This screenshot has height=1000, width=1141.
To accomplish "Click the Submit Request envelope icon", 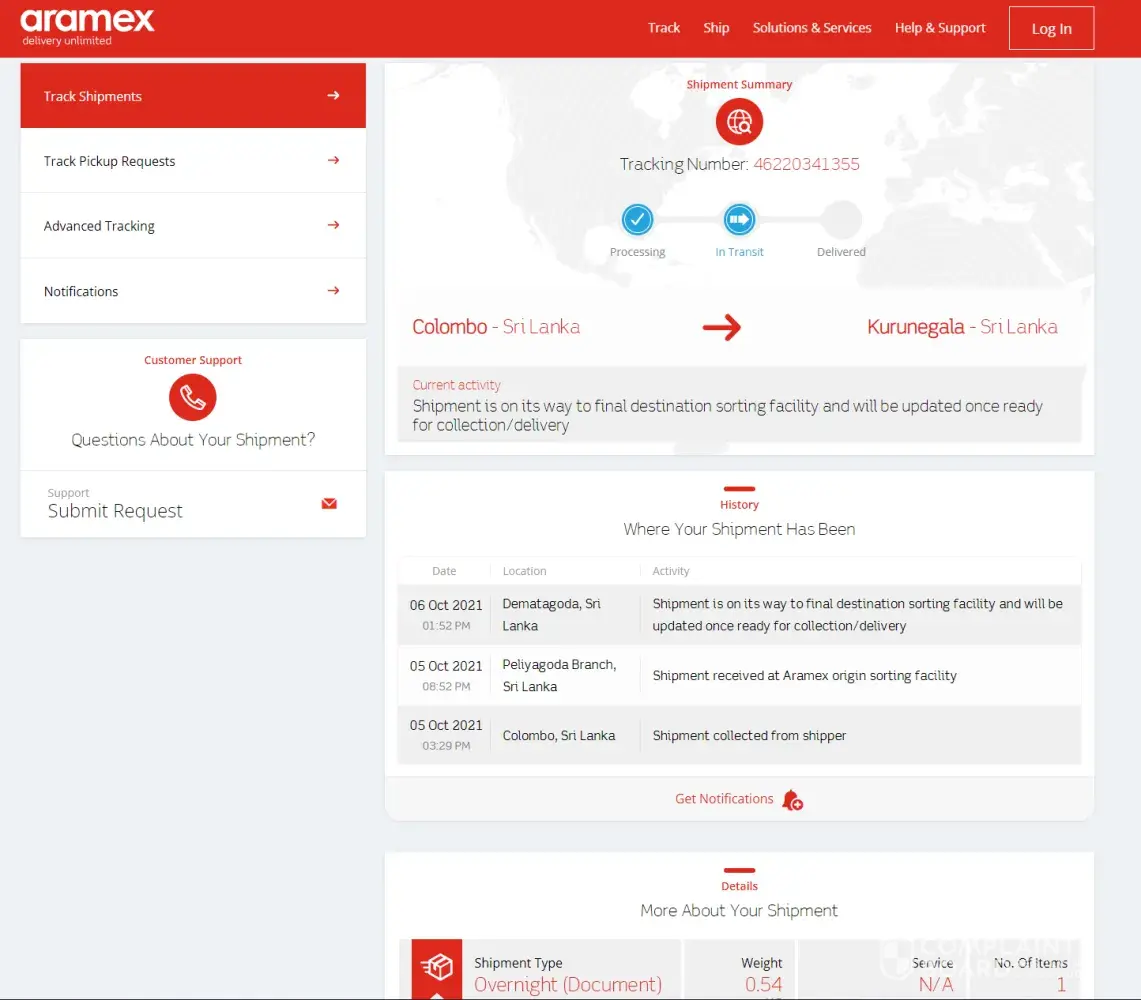I will coord(329,504).
